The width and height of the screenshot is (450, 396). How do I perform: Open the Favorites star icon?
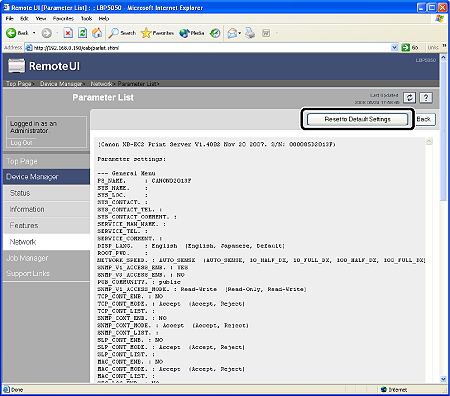[x=146, y=33]
